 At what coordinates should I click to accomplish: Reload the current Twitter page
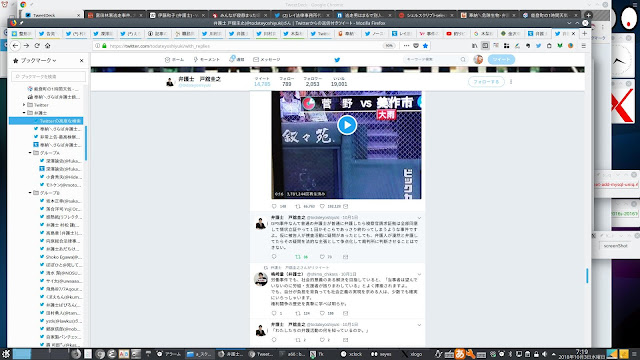point(37,46)
